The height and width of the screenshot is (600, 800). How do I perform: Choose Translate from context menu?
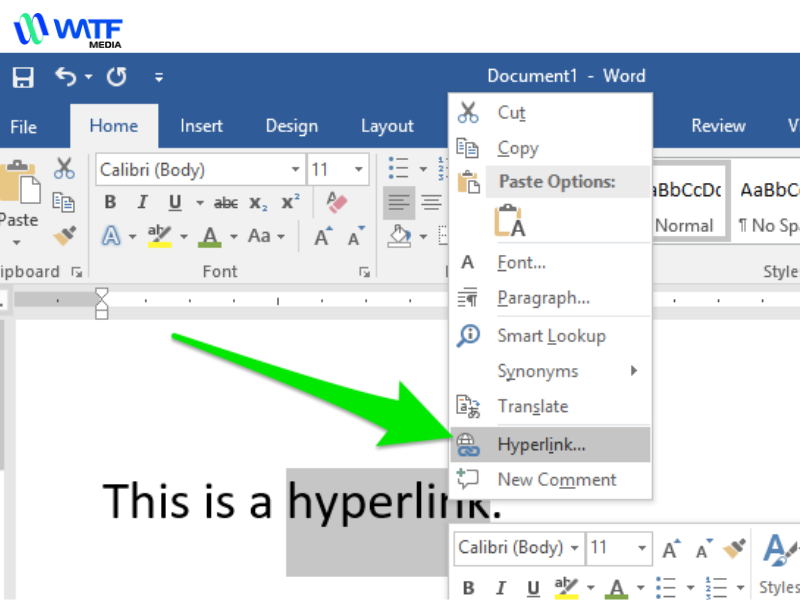coord(550,406)
